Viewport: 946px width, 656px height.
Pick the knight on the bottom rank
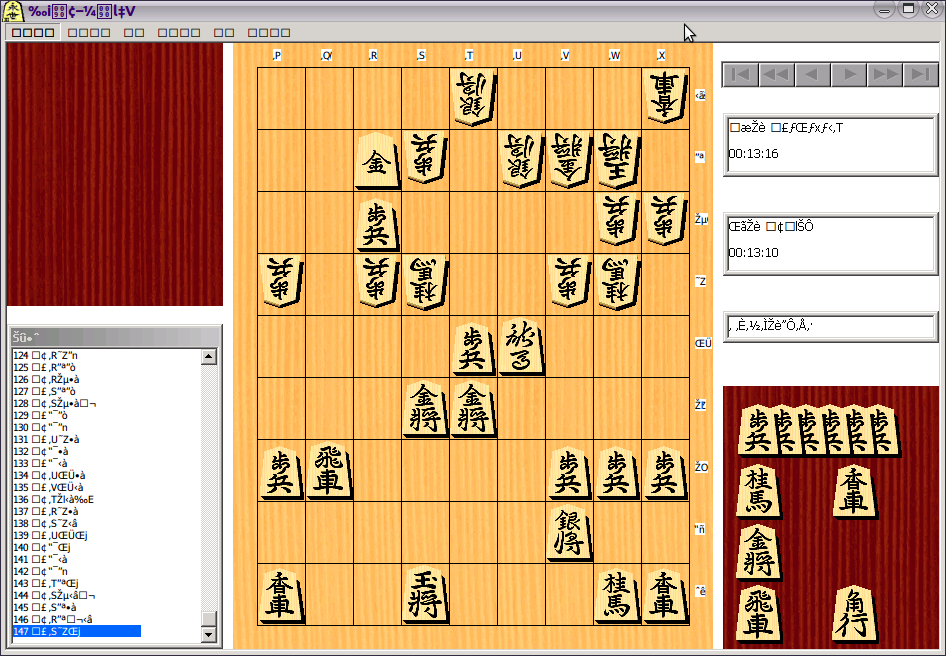point(617,595)
